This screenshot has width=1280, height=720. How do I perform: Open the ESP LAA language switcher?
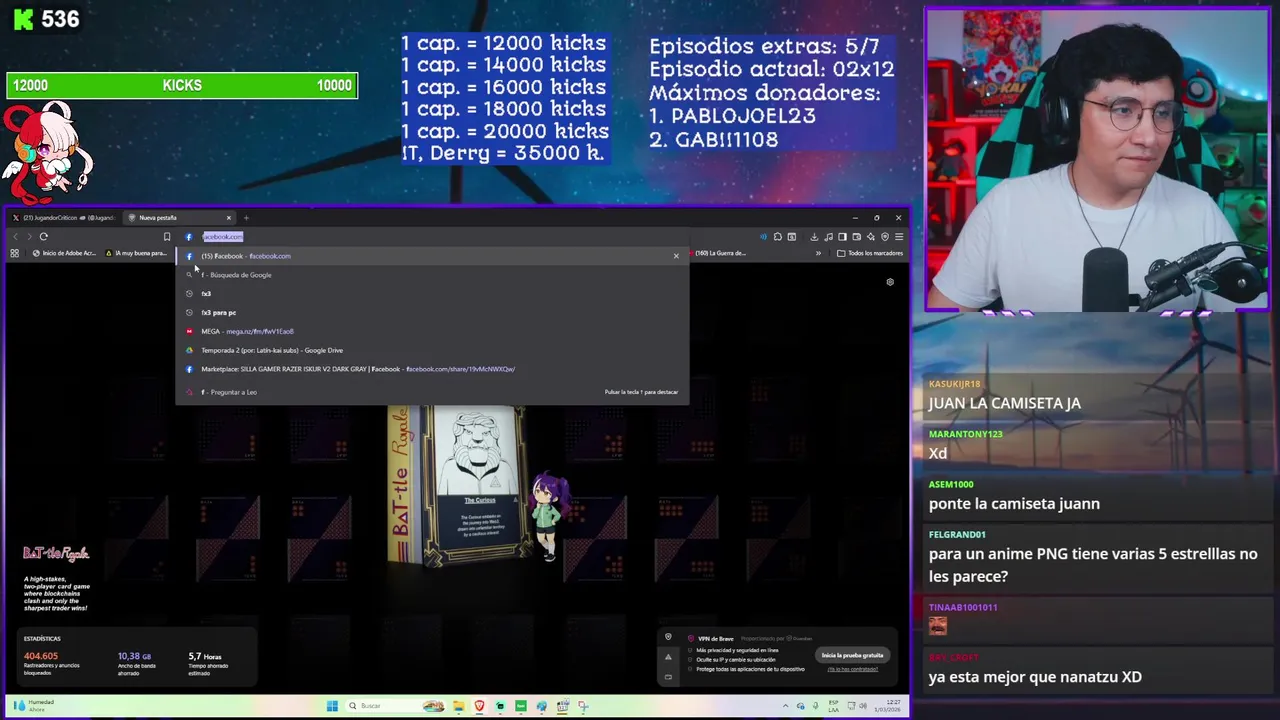[x=833, y=706]
